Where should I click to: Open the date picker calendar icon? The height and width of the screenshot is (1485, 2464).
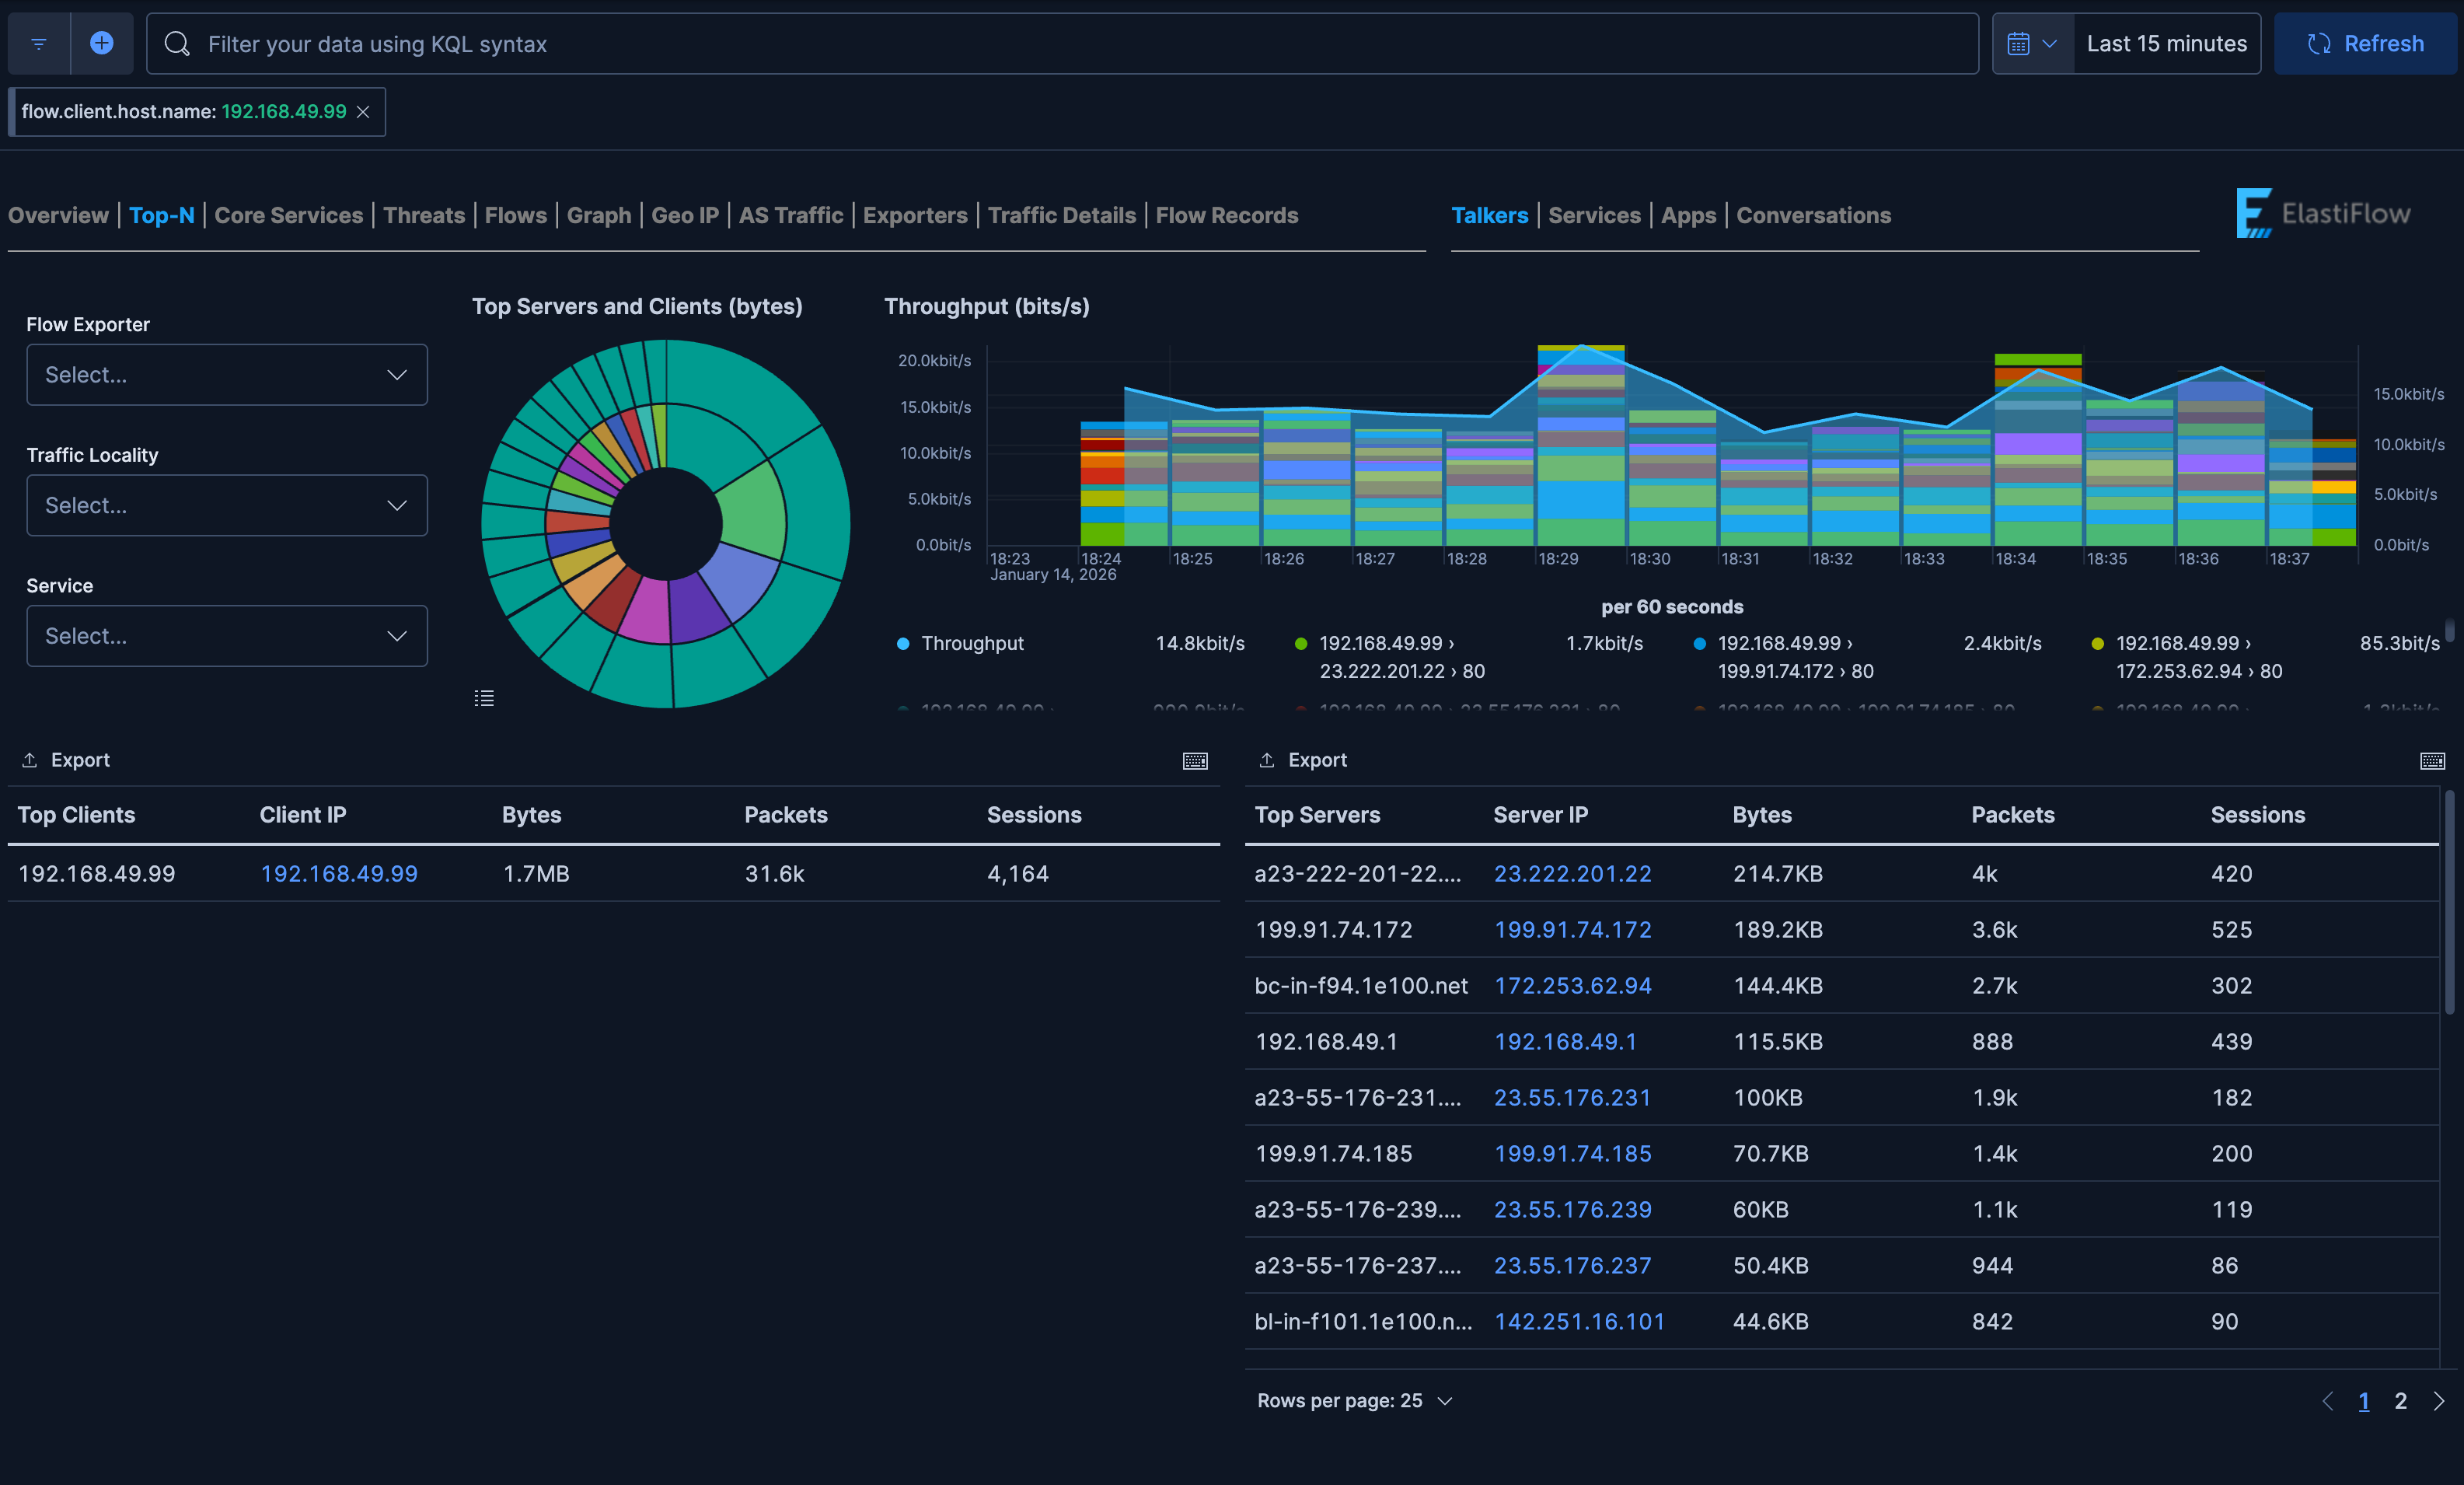pyautogui.click(x=2019, y=43)
